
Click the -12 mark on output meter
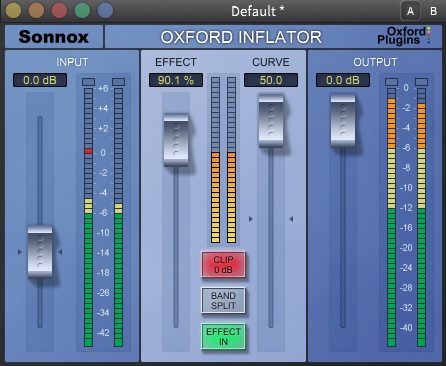[406, 208]
